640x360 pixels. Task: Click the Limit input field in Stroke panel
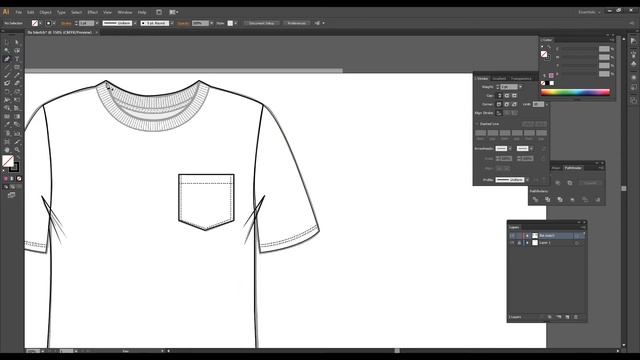click(x=538, y=104)
